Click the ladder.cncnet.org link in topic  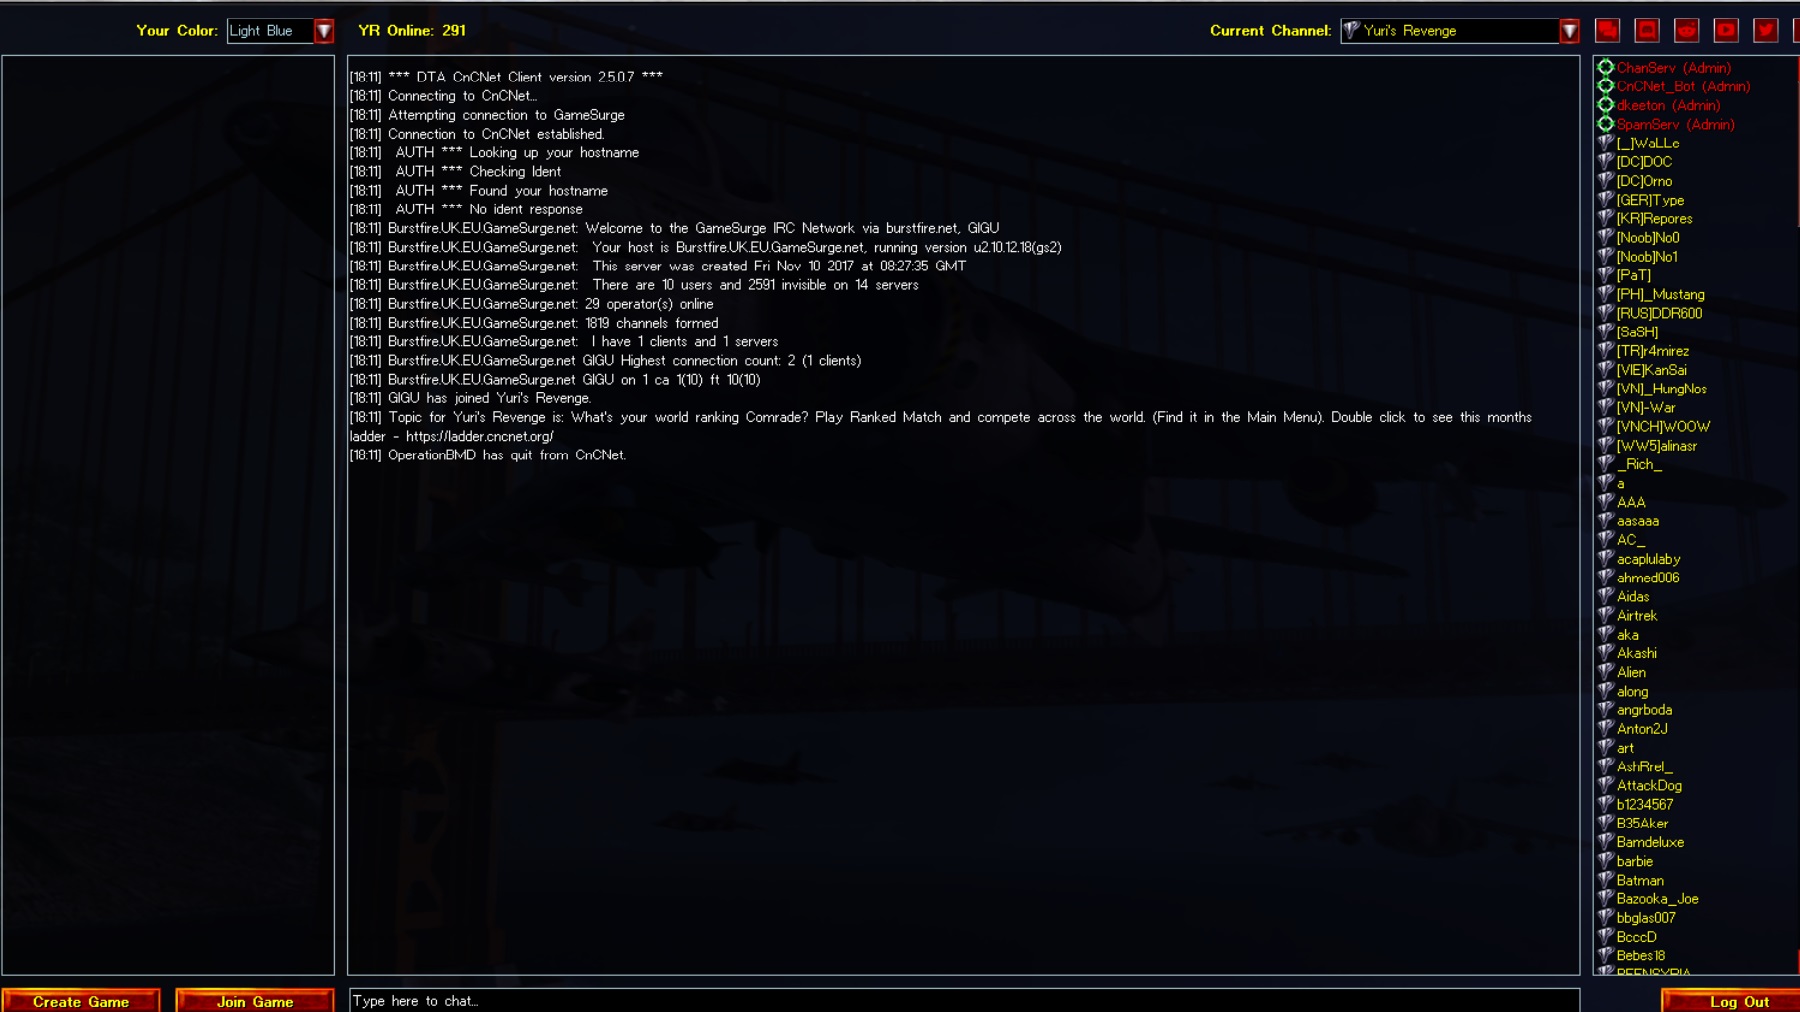pos(479,436)
